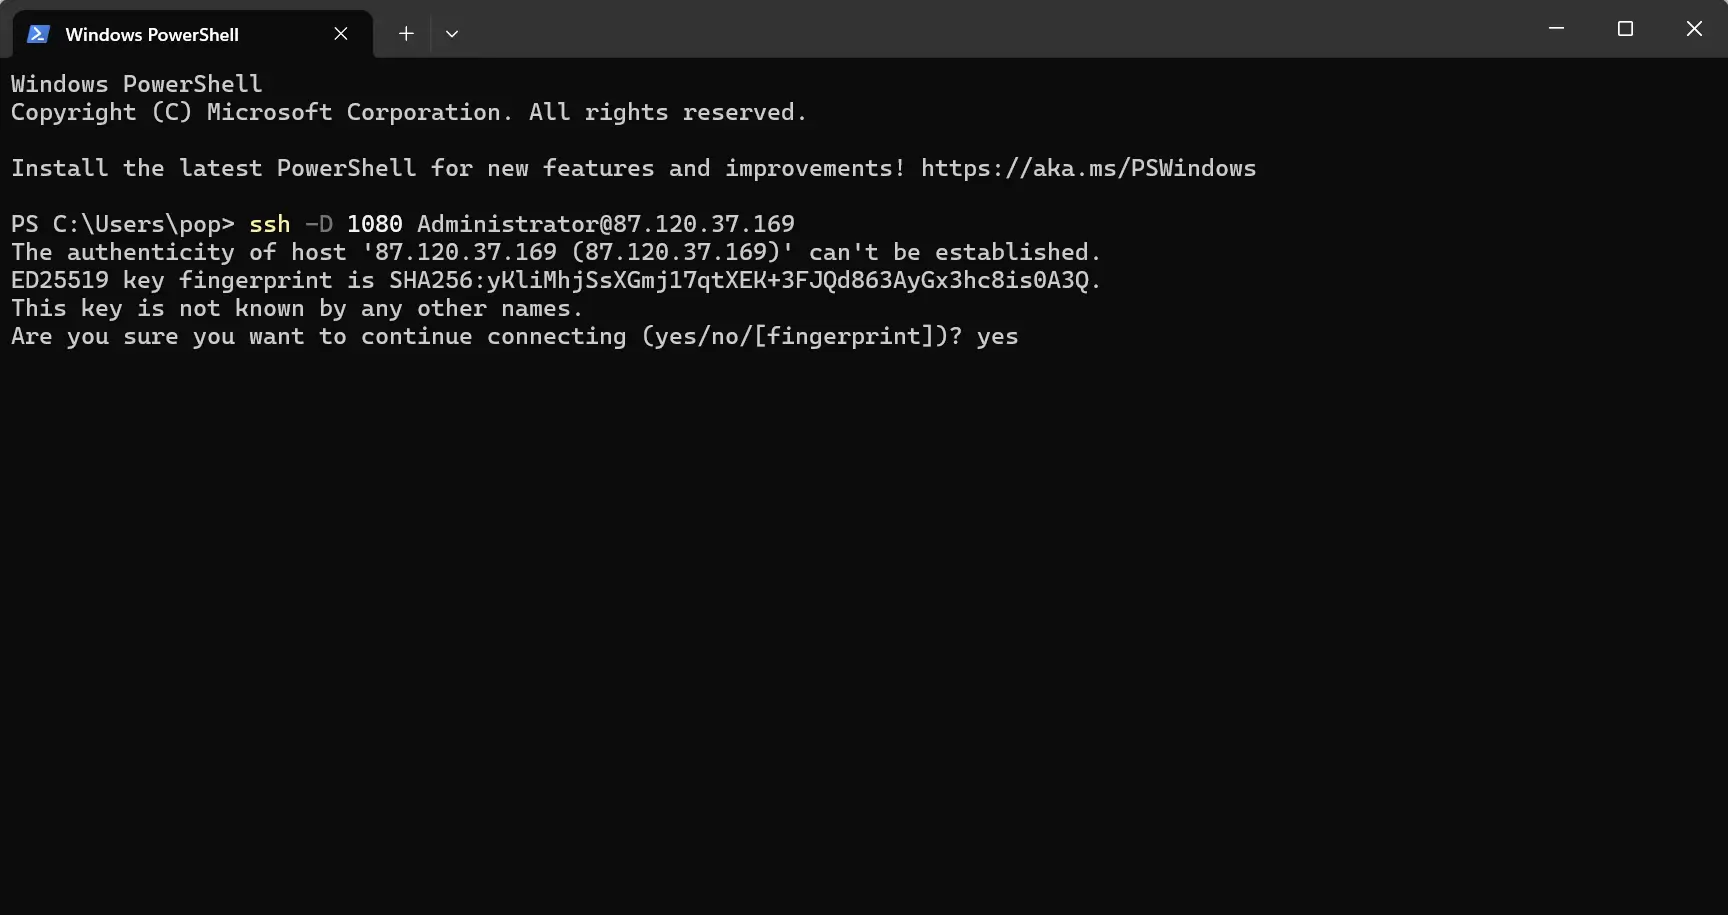Click the 1080 port number in command
1728x915 pixels.
click(x=375, y=224)
